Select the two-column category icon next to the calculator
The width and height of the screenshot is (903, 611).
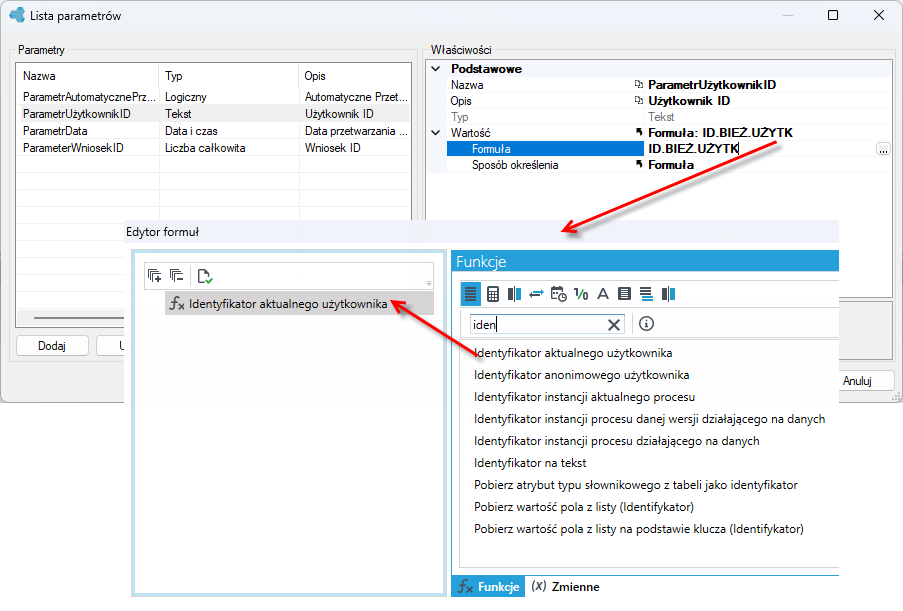click(x=514, y=294)
